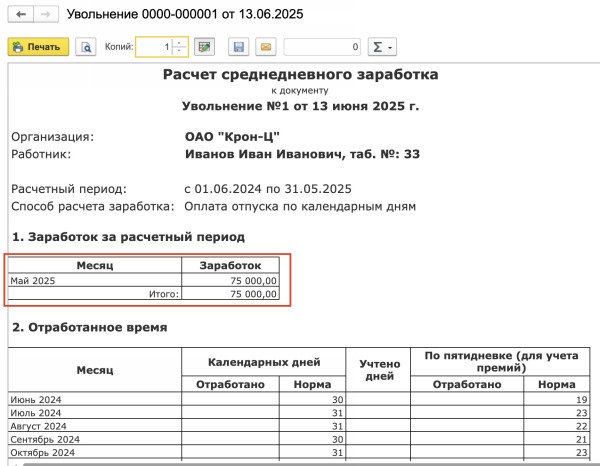This screenshot has width=600, height=466.
Task: Save the report with floppy disk icon
Action: pos(238,47)
